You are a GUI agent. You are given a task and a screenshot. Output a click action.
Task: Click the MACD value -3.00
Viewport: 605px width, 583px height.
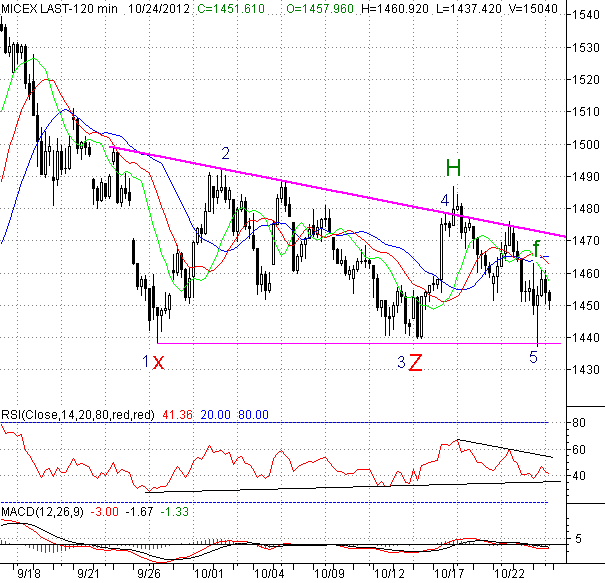click(104, 512)
